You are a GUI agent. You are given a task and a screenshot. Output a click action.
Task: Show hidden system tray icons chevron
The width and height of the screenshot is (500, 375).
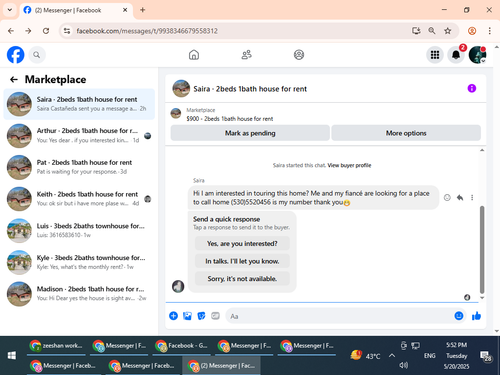click(x=392, y=356)
